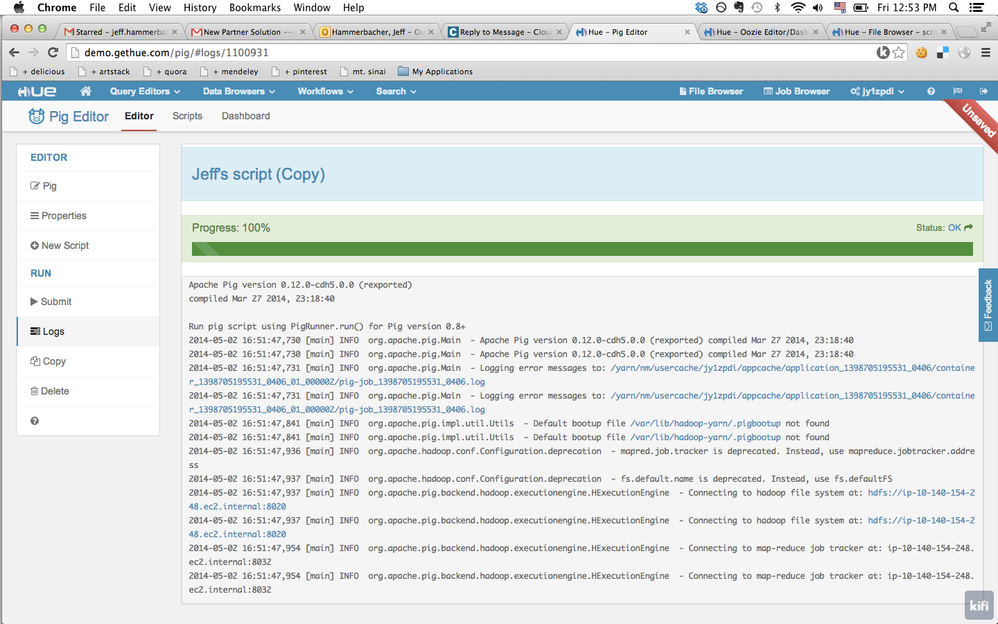Click the sidebar help question icon
The height and width of the screenshot is (624, 998).
(34, 421)
